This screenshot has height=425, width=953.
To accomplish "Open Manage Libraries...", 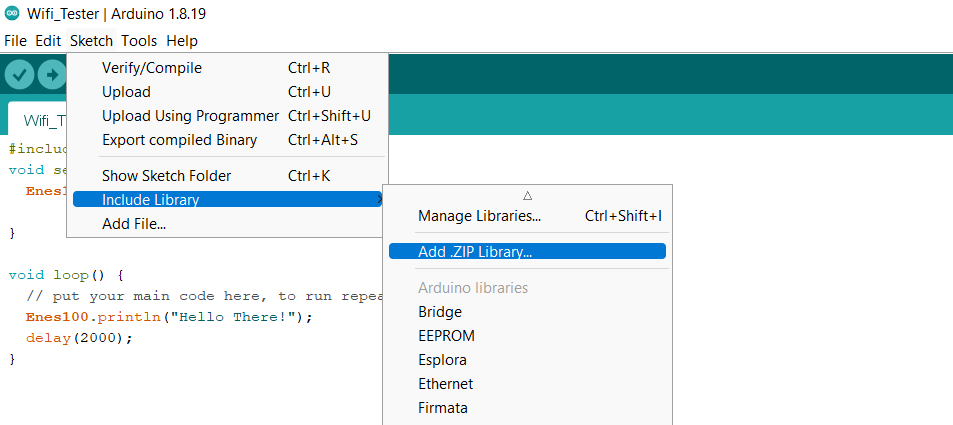I will (528, 216).
